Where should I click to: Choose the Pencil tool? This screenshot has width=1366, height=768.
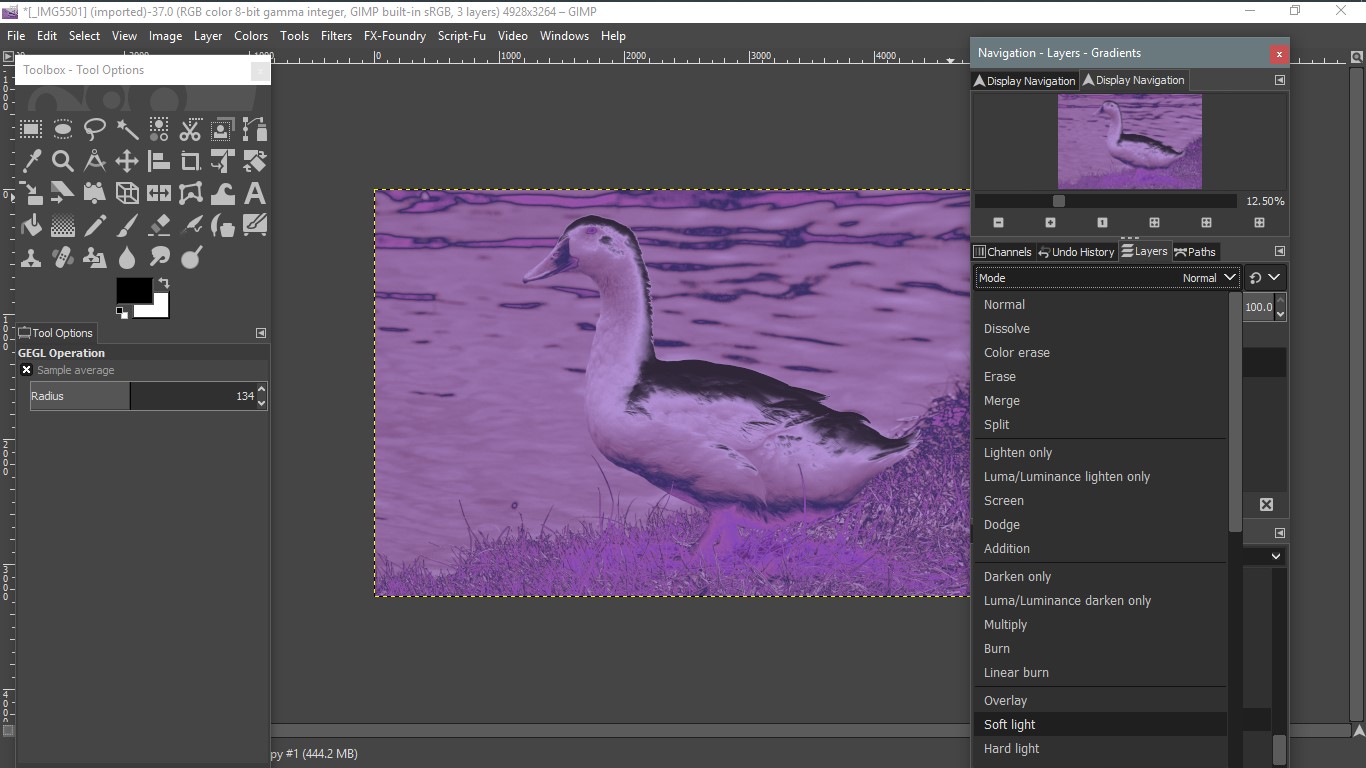(95, 225)
